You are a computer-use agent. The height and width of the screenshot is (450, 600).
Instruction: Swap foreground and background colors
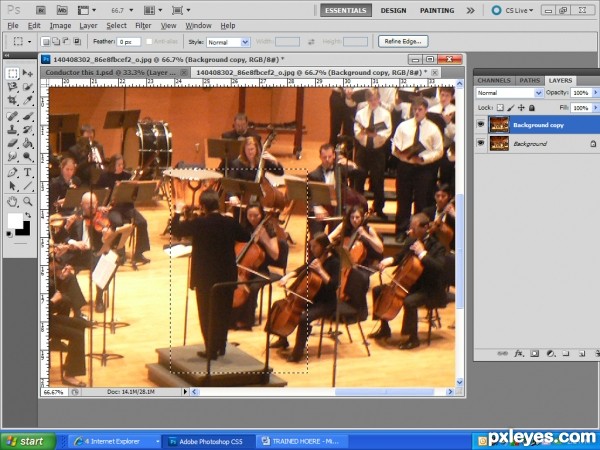coord(28,215)
